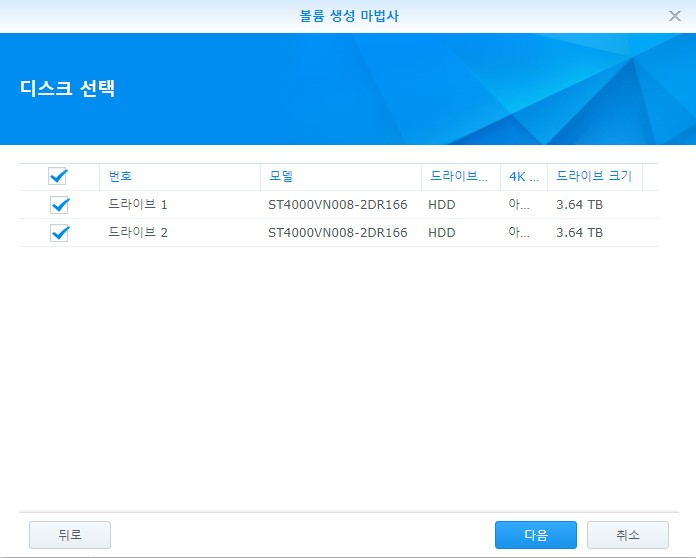Click the model ST4000VN008-2DR166 in 드라이브 2 row

click(x=337, y=233)
